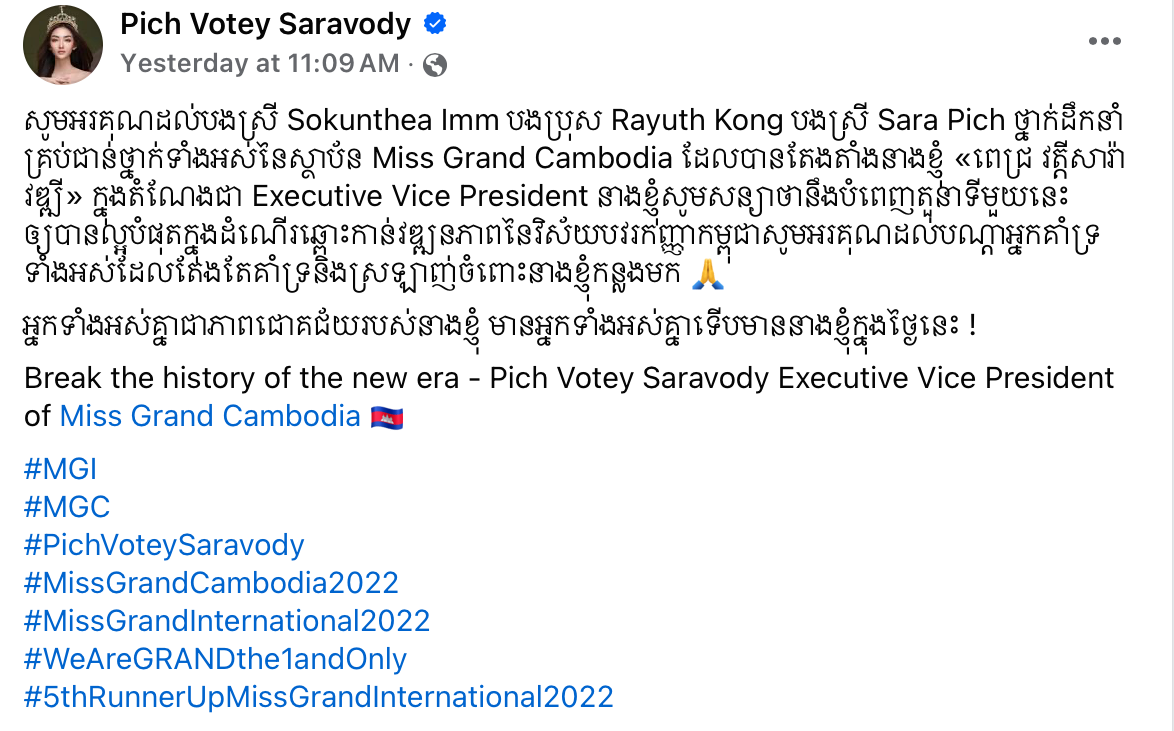Screen dimensions: 1174x731
Task: Click the Cambodia flag emoji
Action: (387, 417)
